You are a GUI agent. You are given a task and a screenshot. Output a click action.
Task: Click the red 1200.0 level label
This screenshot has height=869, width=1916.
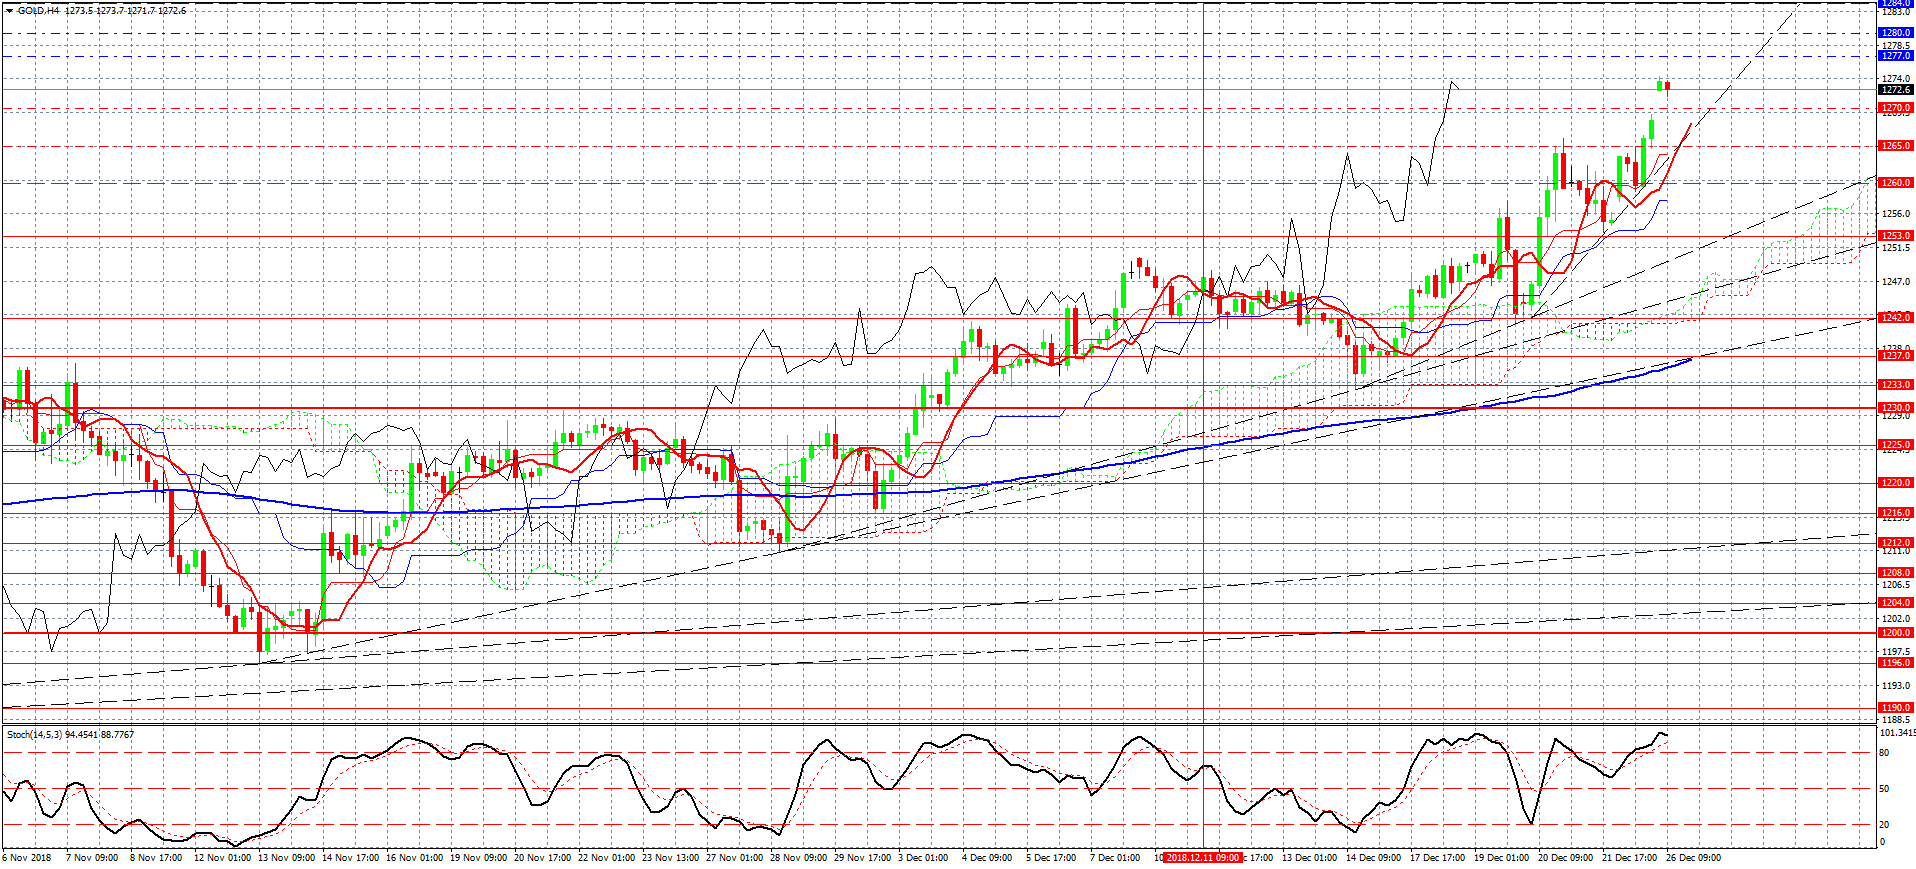(1895, 633)
